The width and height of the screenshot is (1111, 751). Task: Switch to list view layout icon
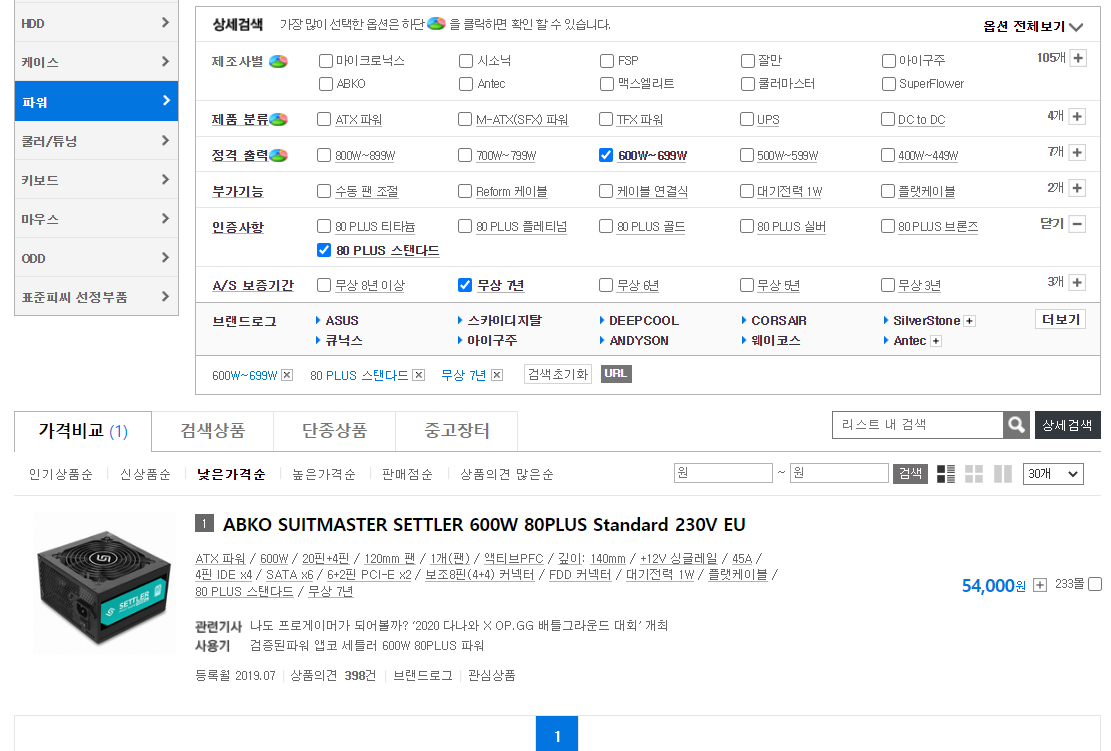946,474
